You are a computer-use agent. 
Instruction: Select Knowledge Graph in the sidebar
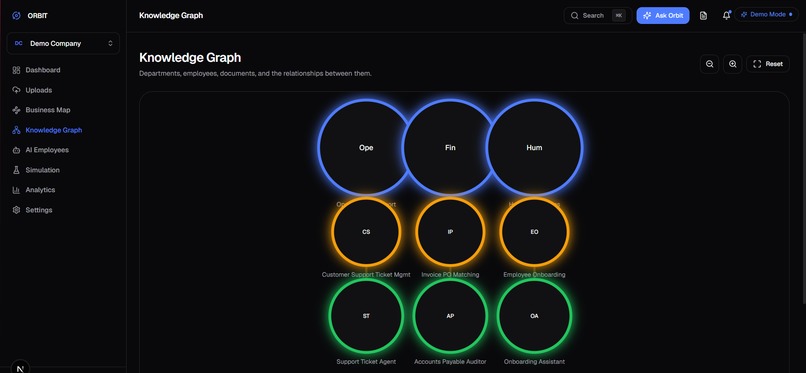point(63,130)
